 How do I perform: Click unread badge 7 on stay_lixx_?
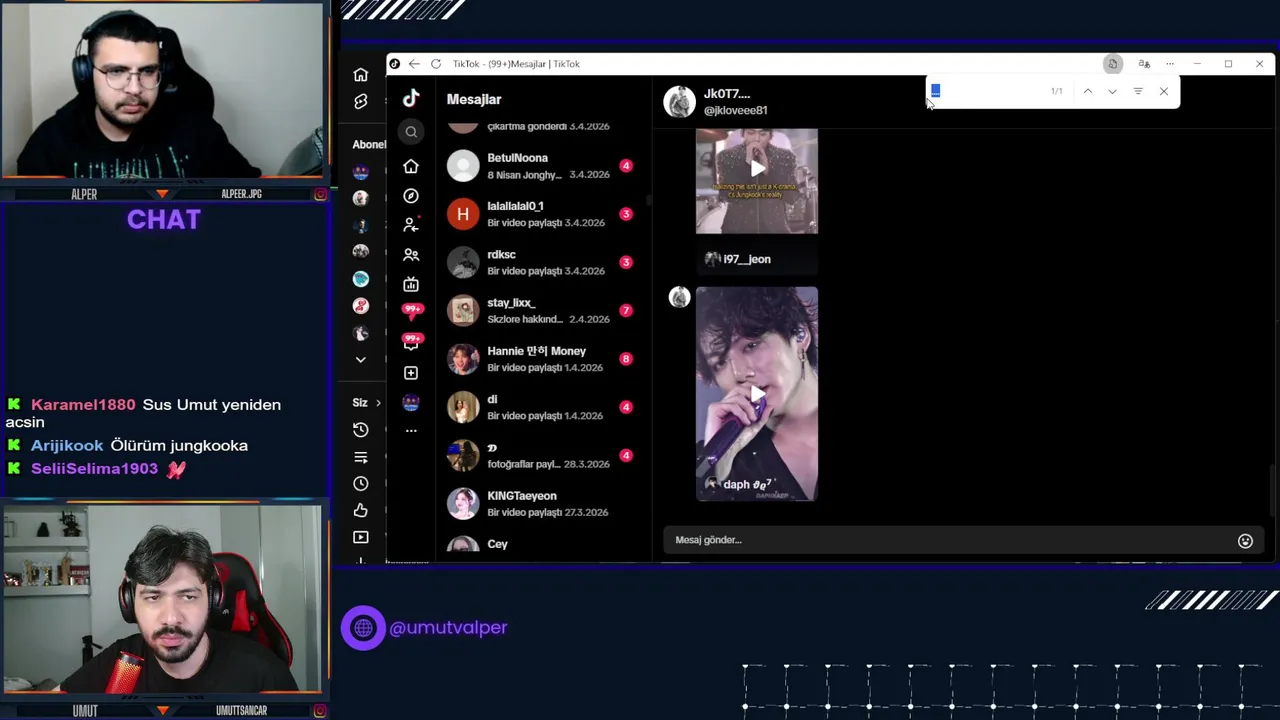[x=626, y=311]
